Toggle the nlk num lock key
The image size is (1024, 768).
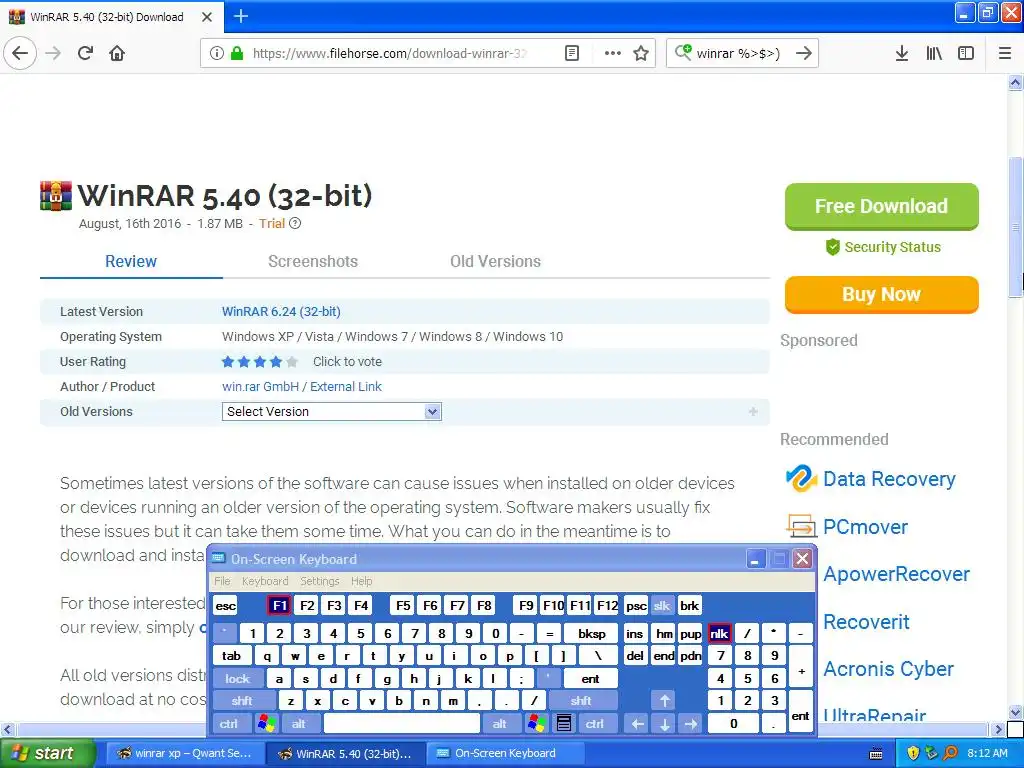pyautogui.click(x=719, y=633)
